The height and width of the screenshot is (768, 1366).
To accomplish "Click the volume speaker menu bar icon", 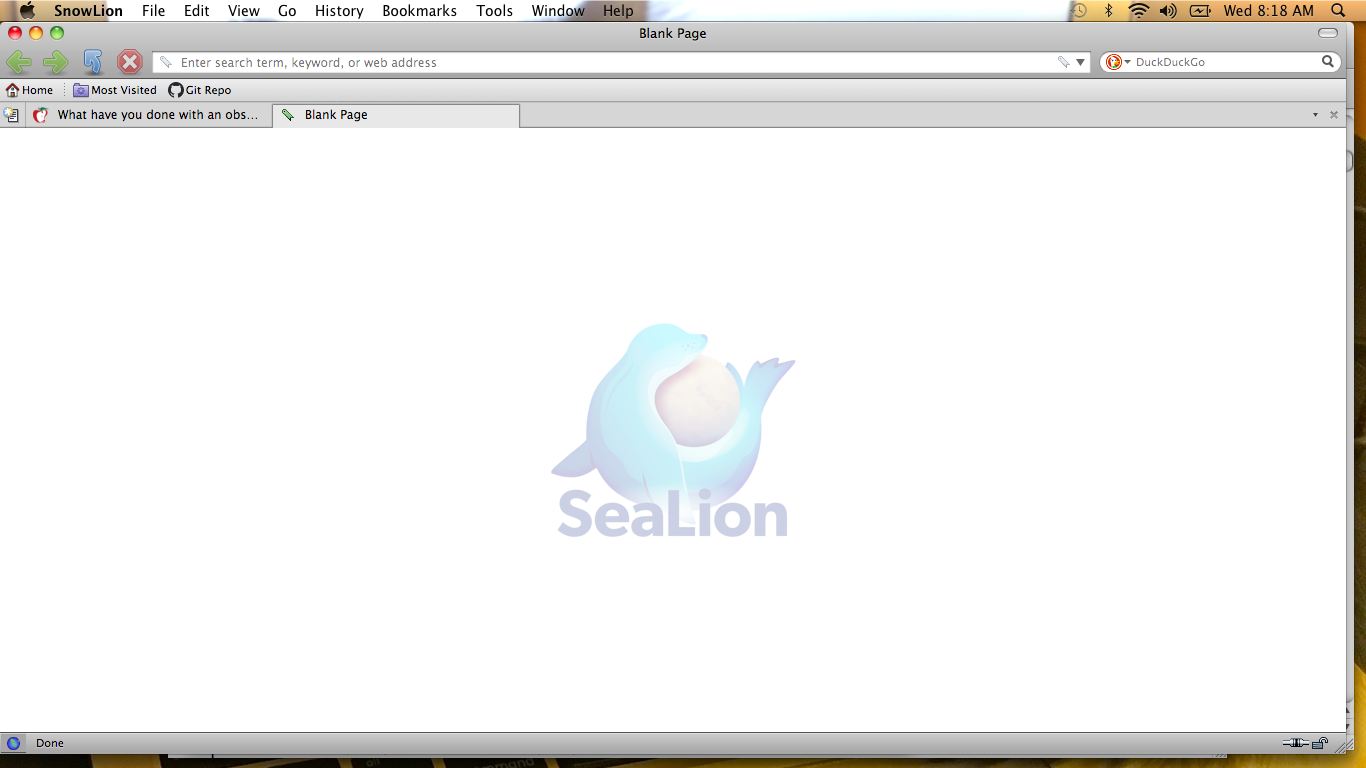I will (x=1168, y=11).
